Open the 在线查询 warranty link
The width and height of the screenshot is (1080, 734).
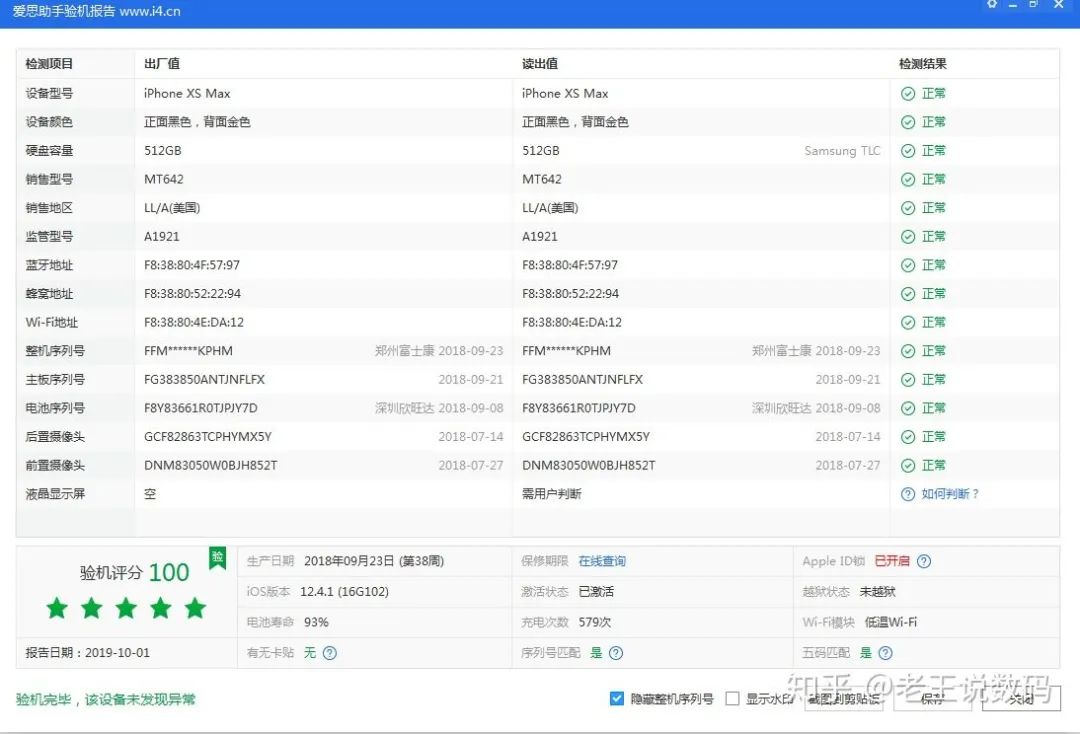(x=602, y=560)
